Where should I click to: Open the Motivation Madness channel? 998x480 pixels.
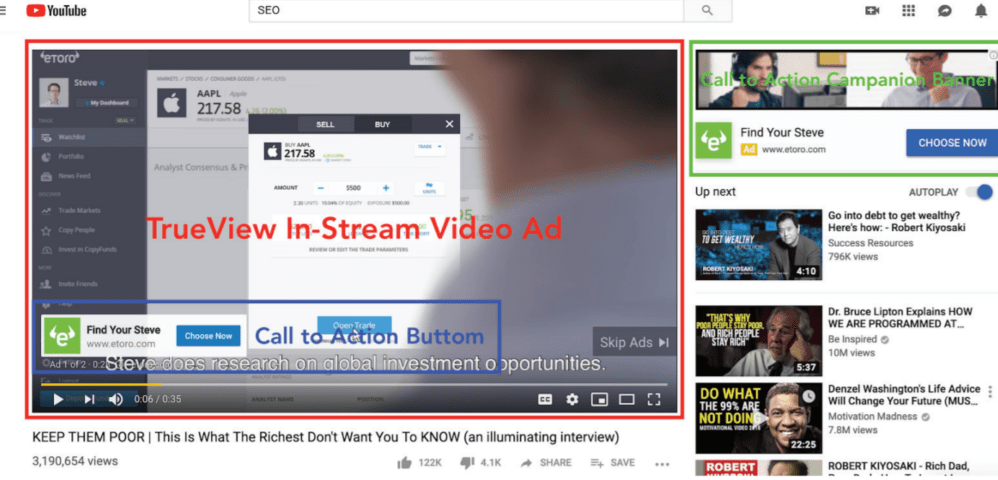pyautogui.click(x=873, y=416)
